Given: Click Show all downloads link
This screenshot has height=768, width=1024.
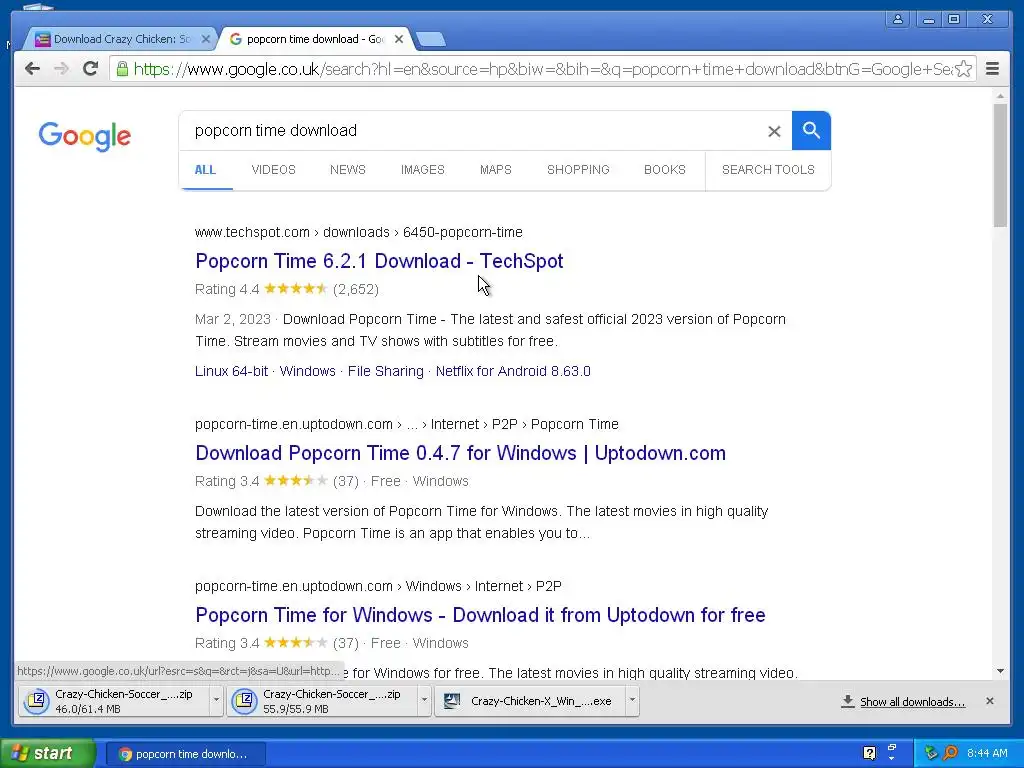Looking at the screenshot, I should pos(912,701).
